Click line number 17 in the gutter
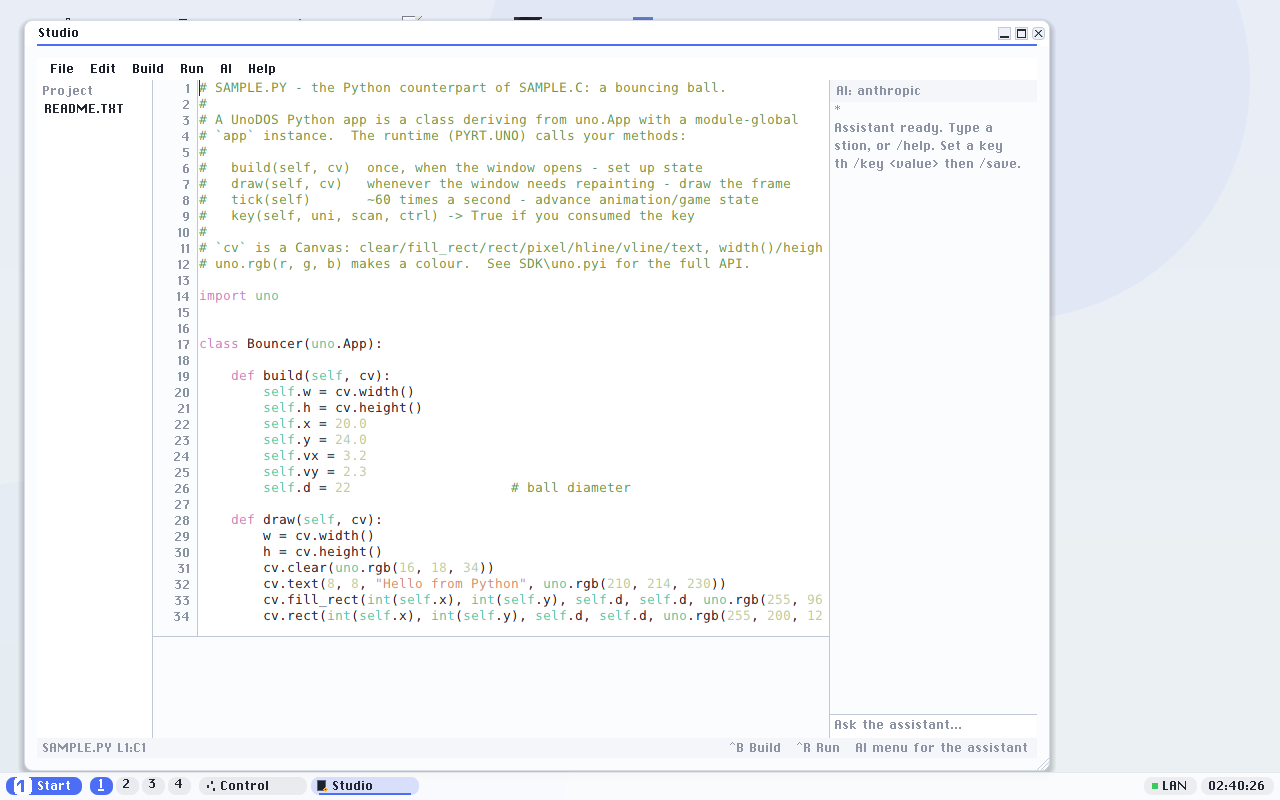The height and width of the screenshot is (800, 1280). (x=183, y=344)
